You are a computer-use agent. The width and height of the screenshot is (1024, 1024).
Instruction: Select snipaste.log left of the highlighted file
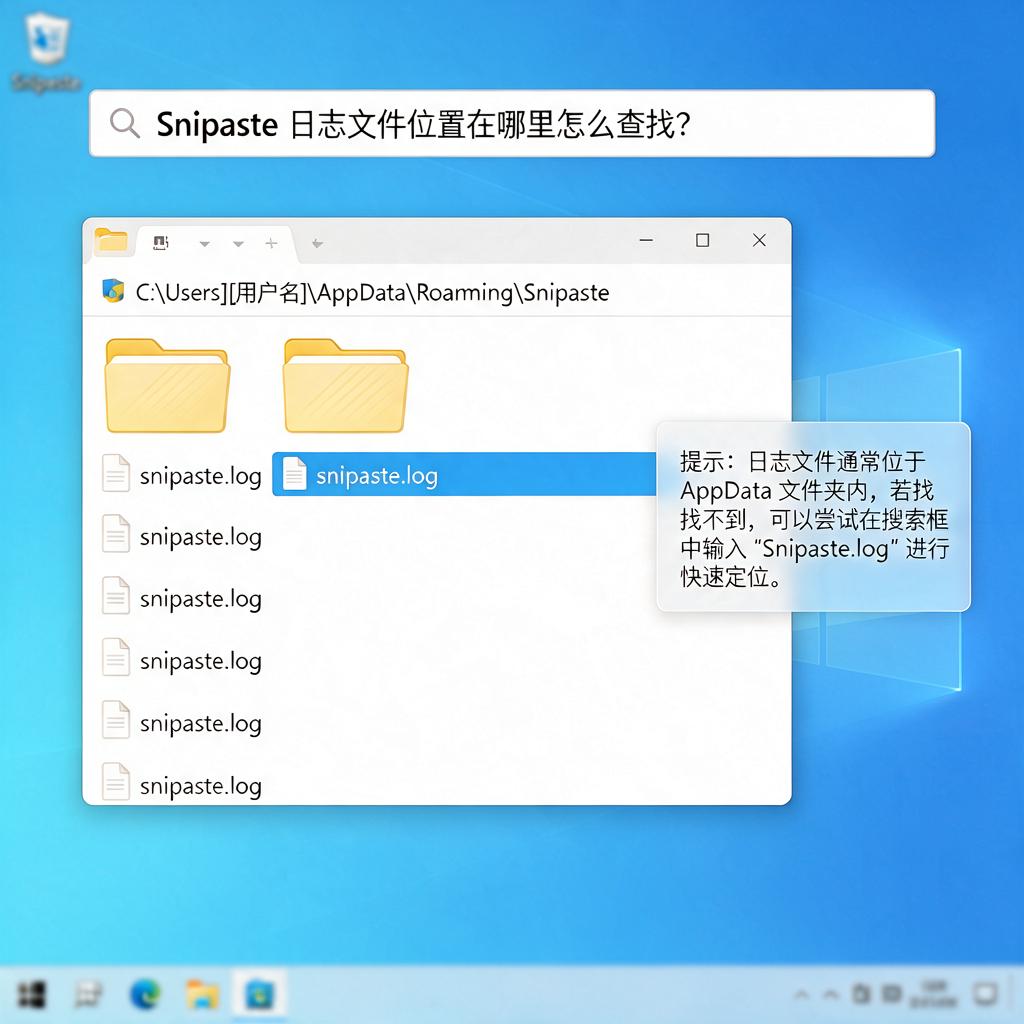182,474
